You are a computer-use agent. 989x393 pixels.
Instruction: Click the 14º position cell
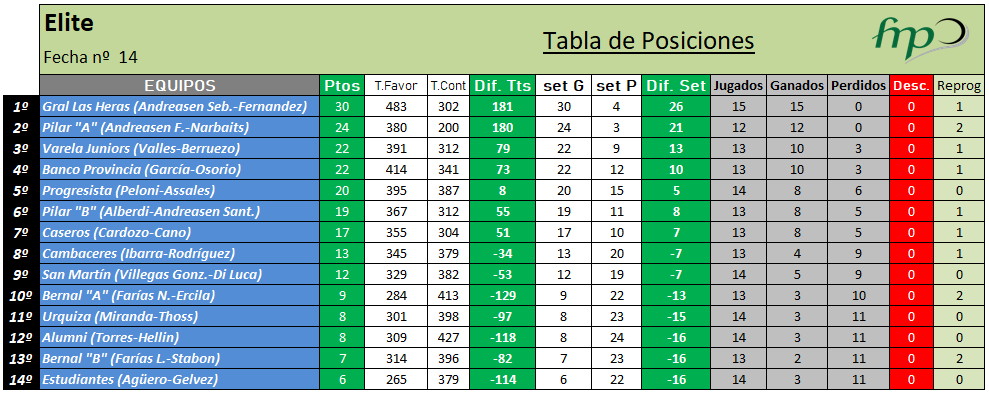coord(21,380)
